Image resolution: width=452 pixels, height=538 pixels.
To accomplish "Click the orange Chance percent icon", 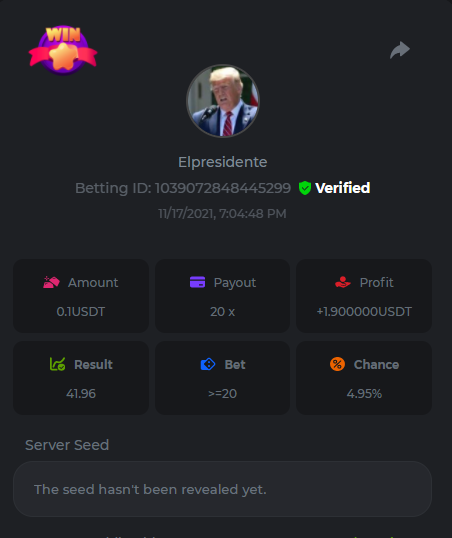I will pyautogui.click(x=337, y=364).
